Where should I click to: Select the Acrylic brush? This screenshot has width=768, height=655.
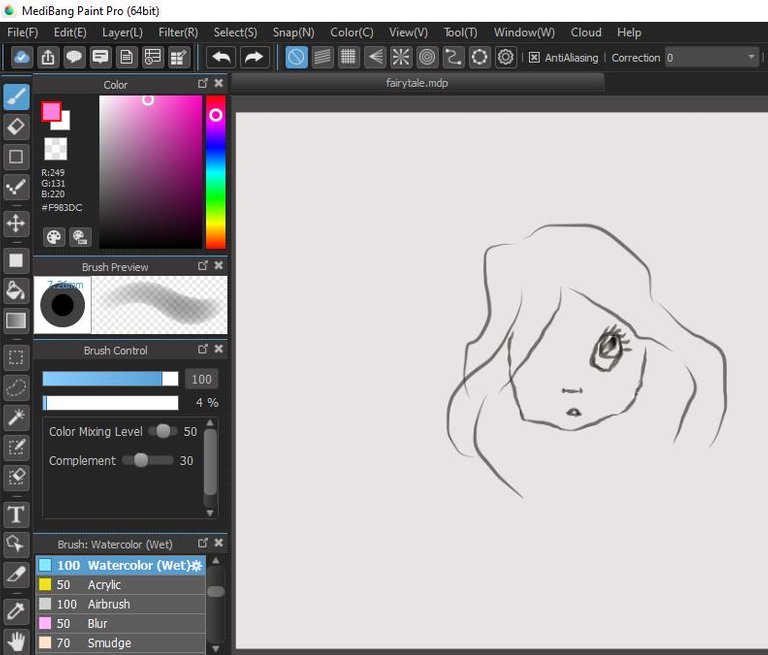coord(120,584)
